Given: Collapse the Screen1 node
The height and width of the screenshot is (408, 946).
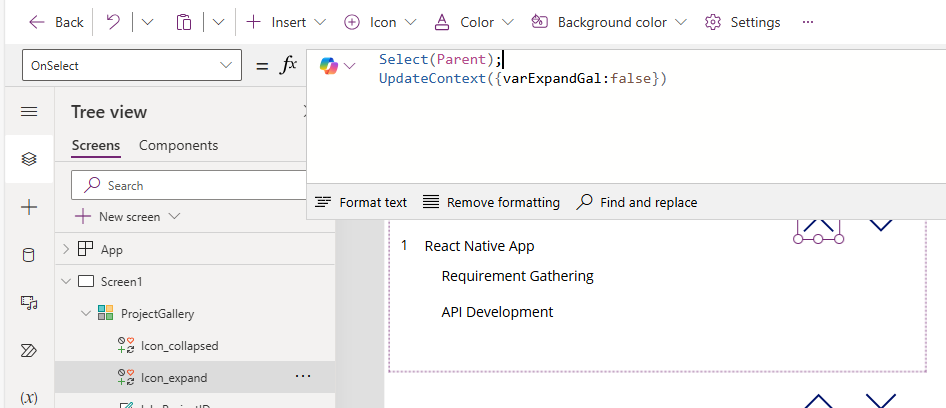Looking at the screenshot, I should tap(66, 281).
